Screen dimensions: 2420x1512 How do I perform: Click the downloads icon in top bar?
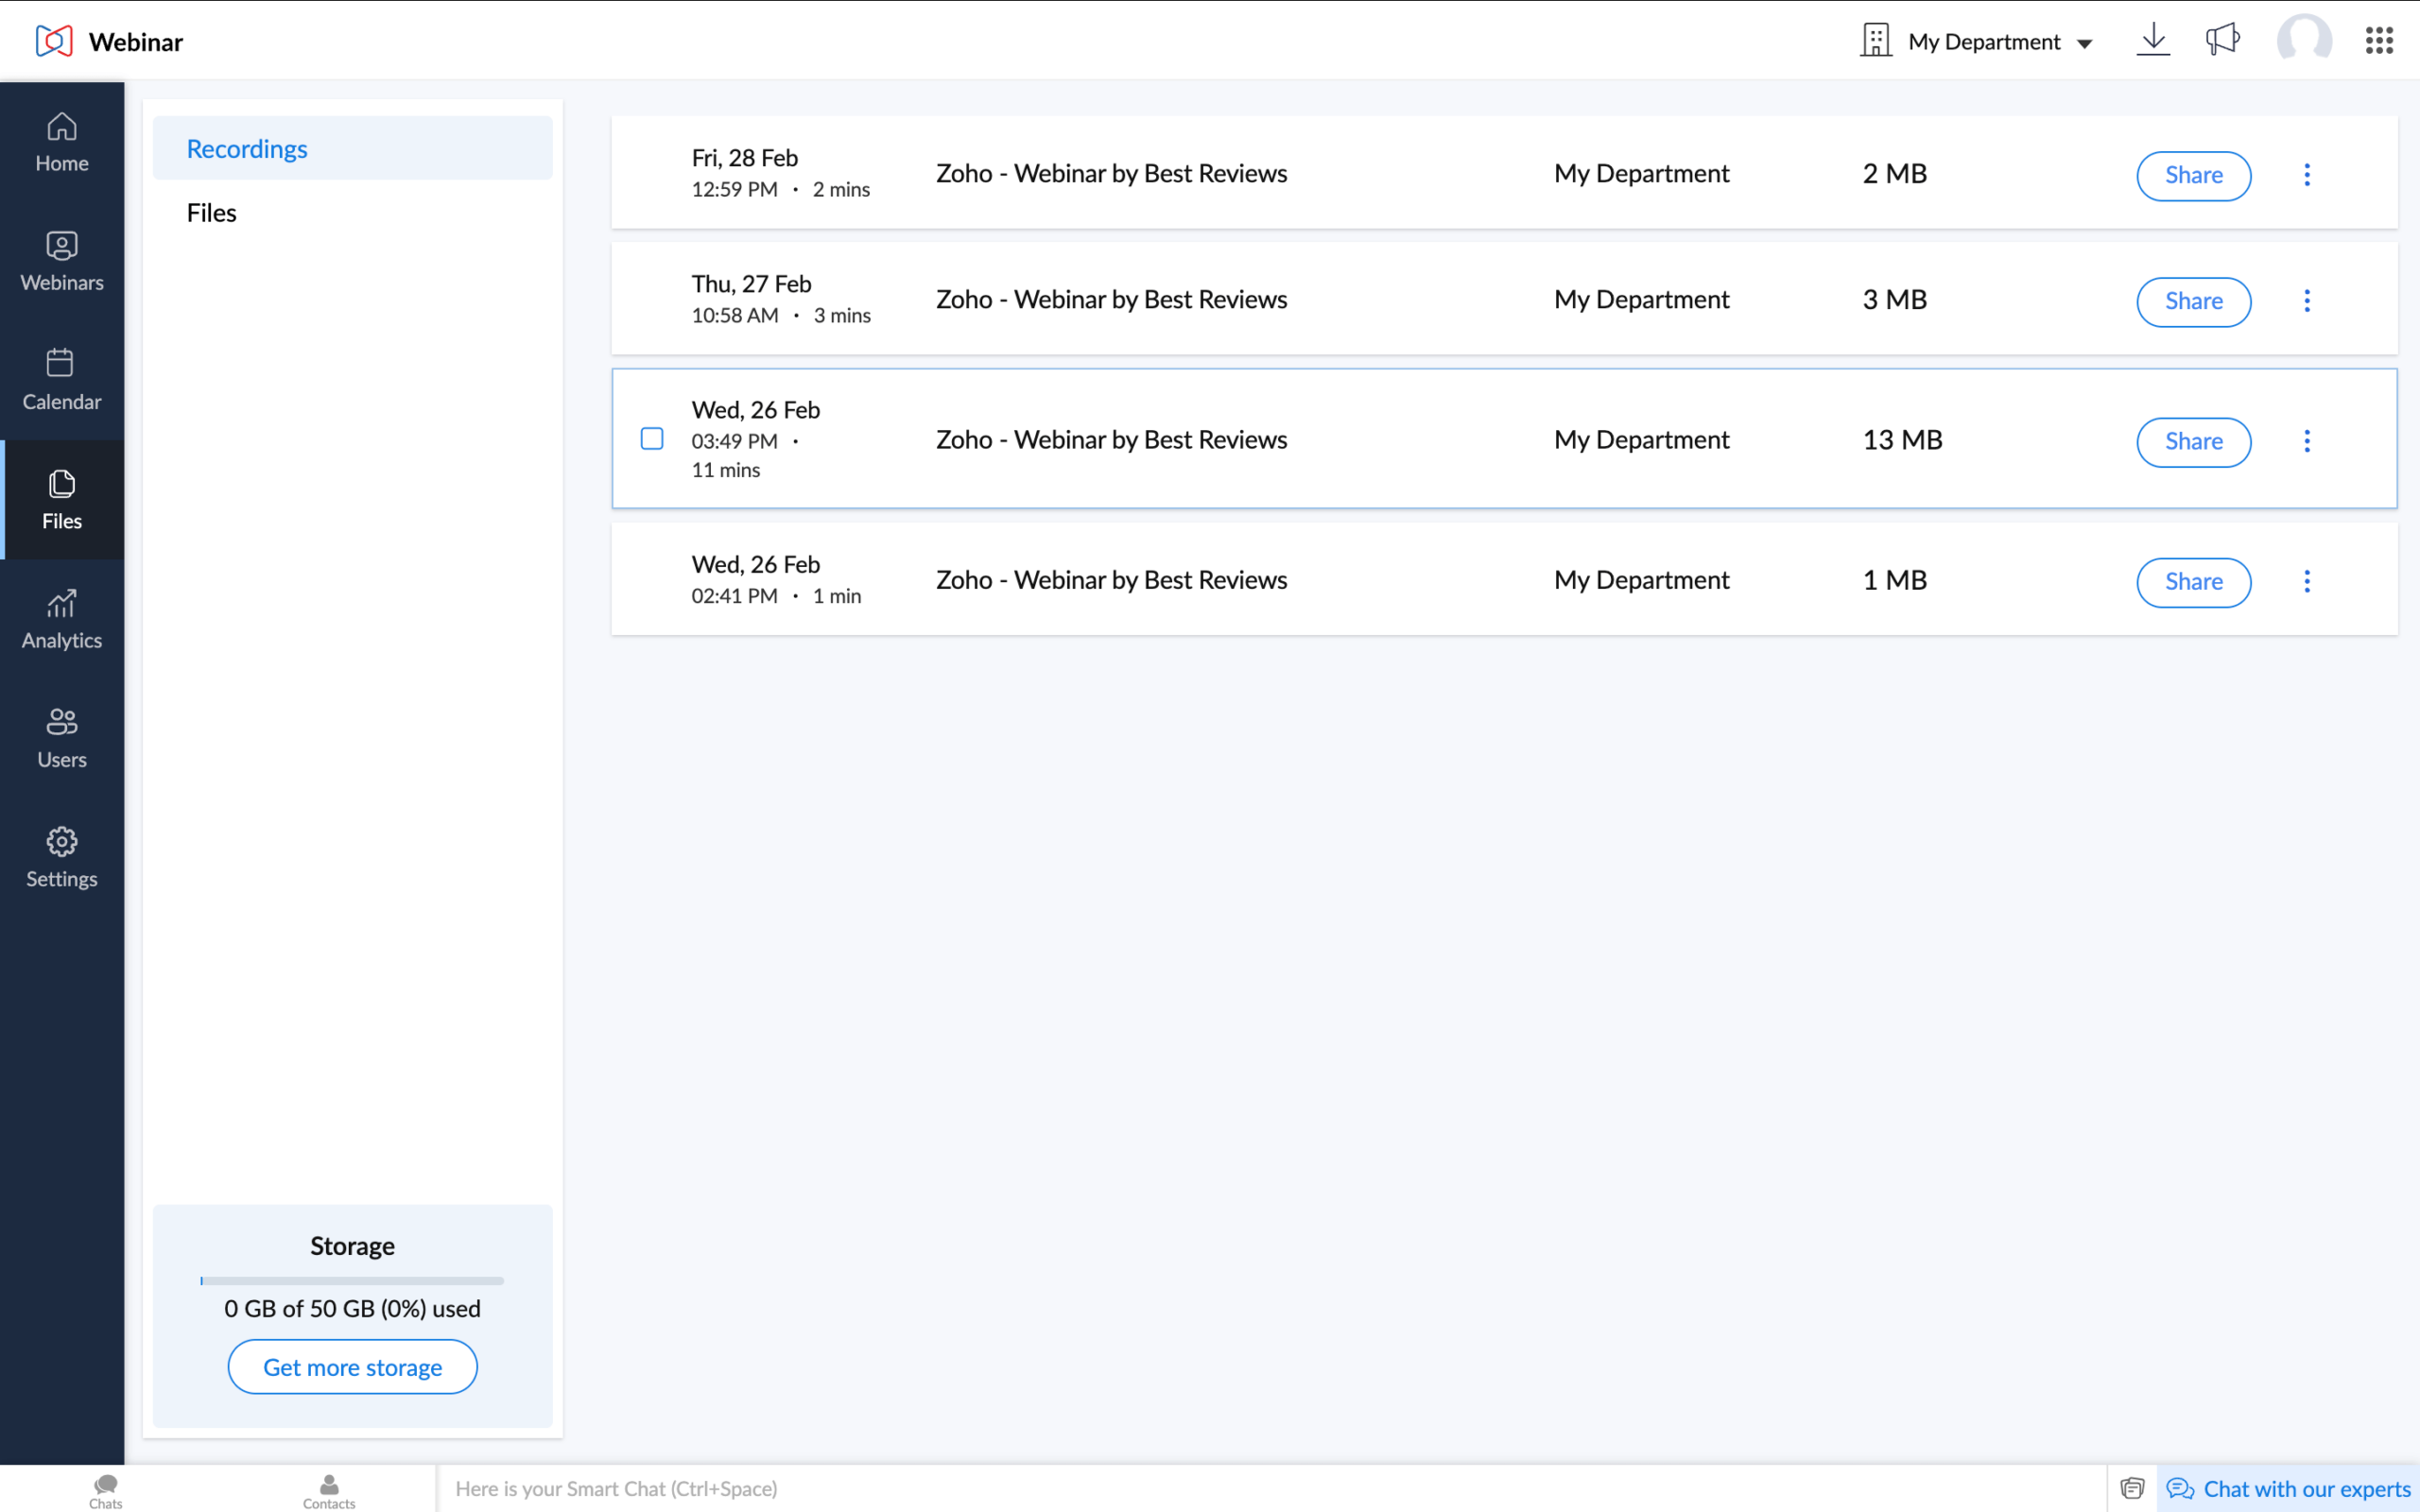[x=2153, y=40]
